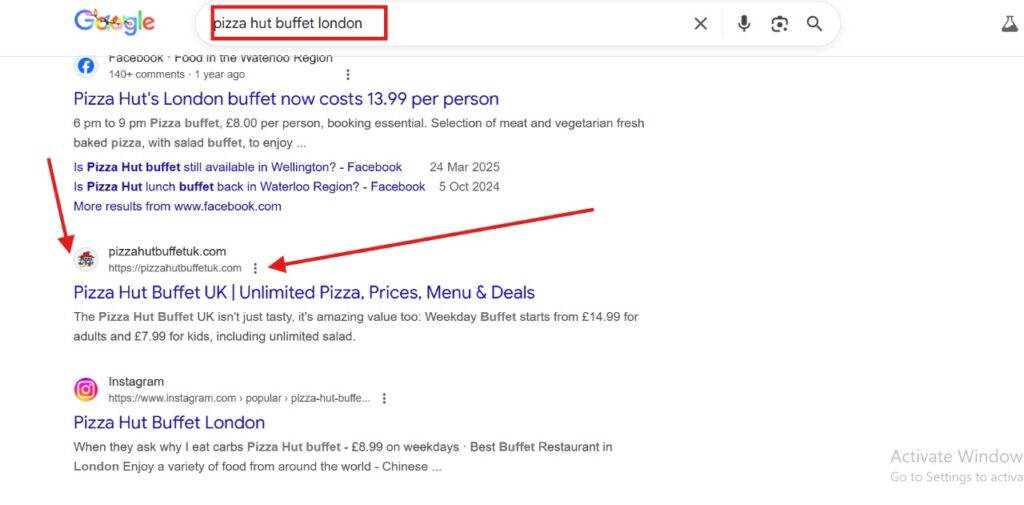Screen dimensions: 1024x505
Task: Click the magnifying glass search icon
Action: [x=815, y=24]
